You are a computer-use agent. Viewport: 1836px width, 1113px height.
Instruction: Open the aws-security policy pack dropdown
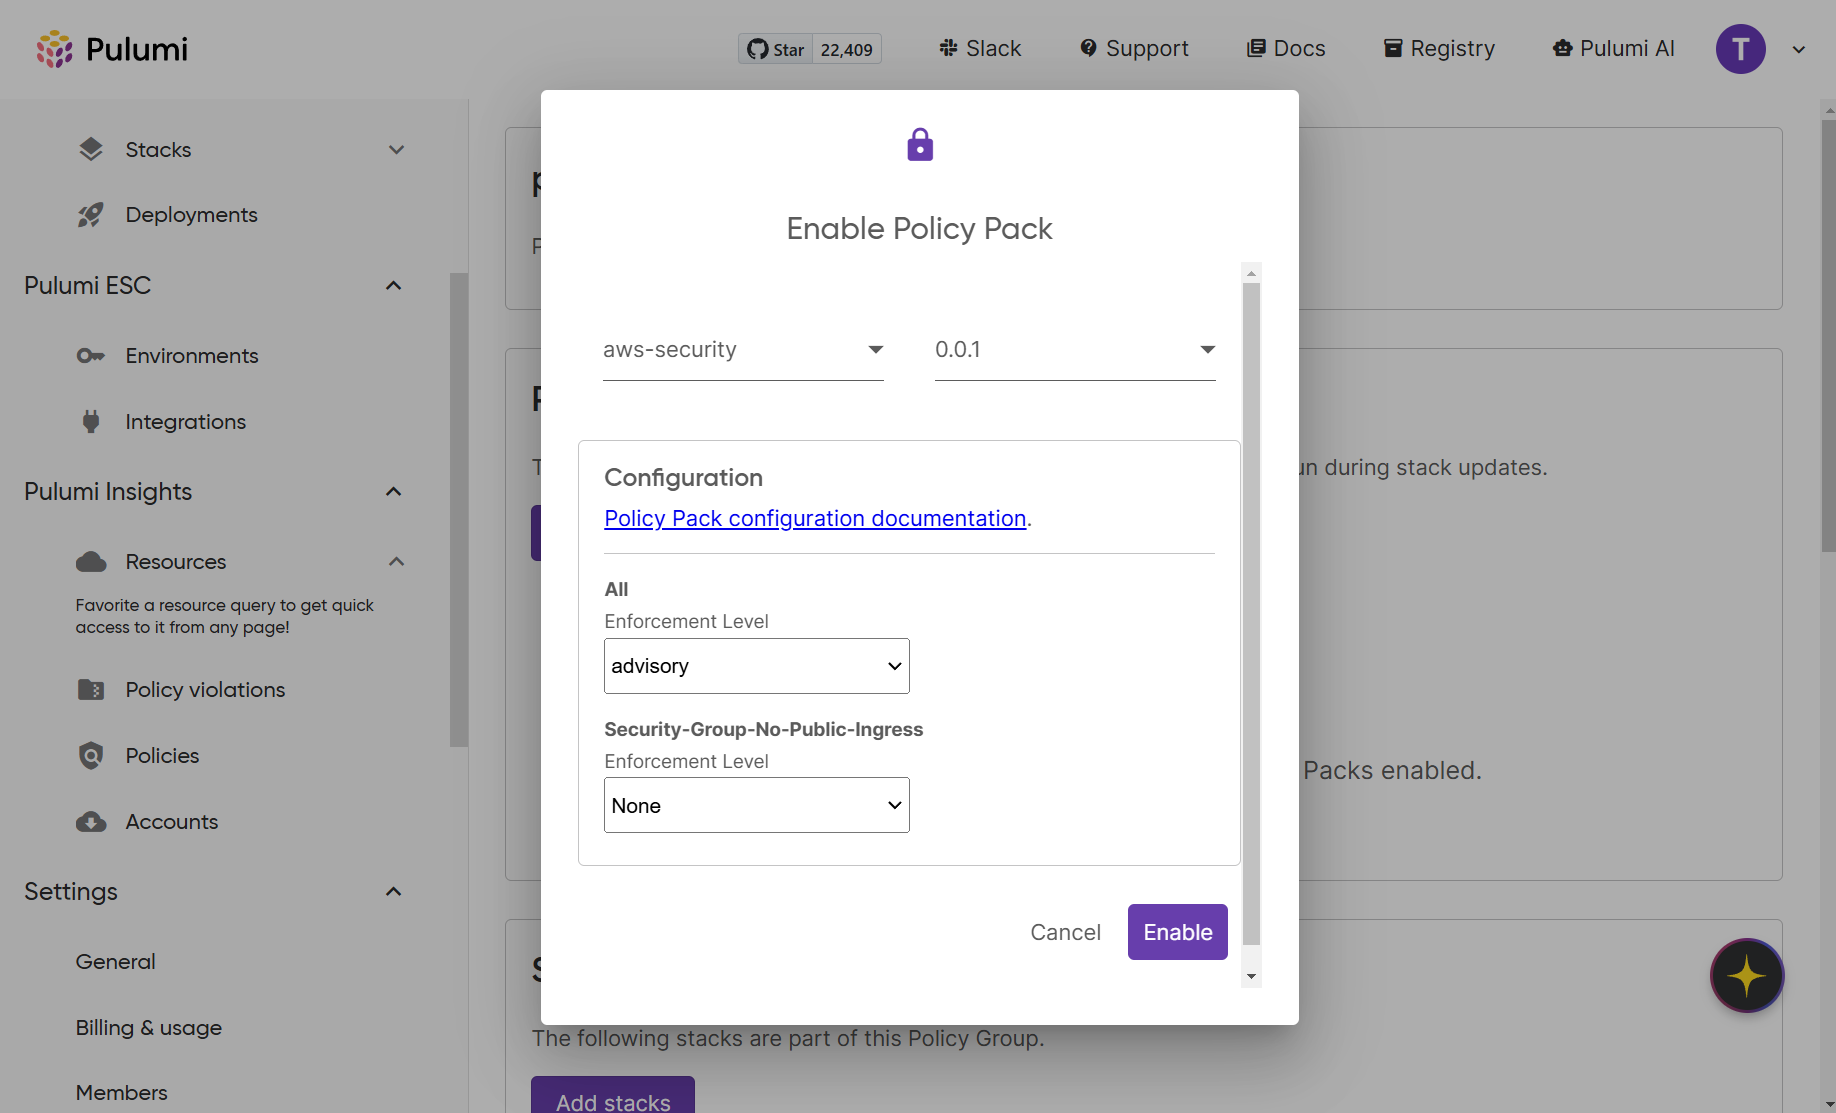click(x=743, y=350)
